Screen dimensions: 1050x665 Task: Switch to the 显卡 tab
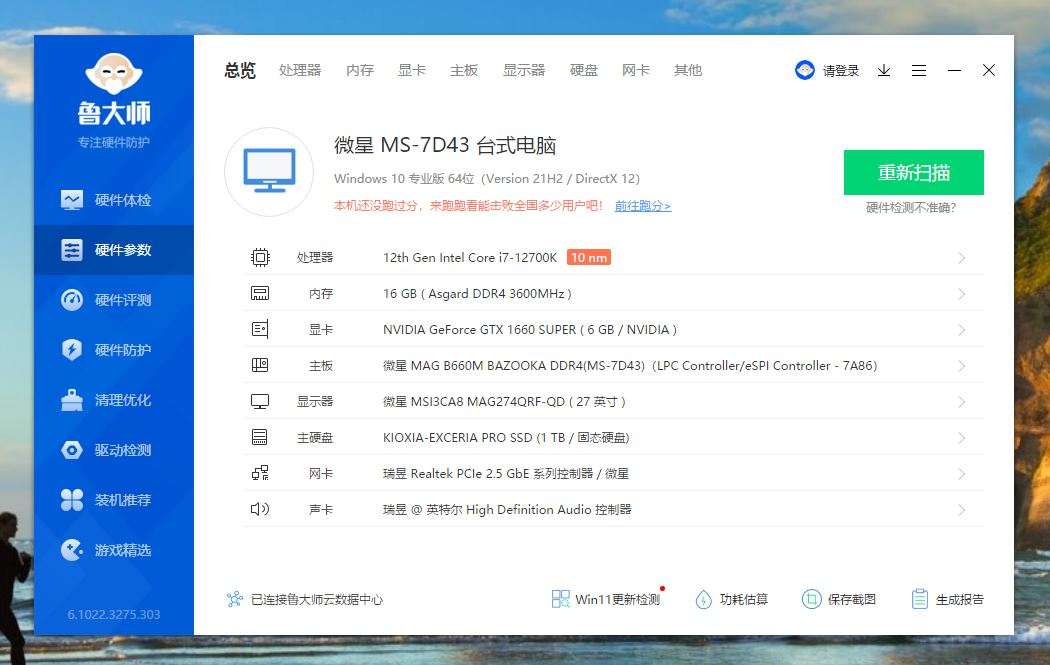pos(411,70)
